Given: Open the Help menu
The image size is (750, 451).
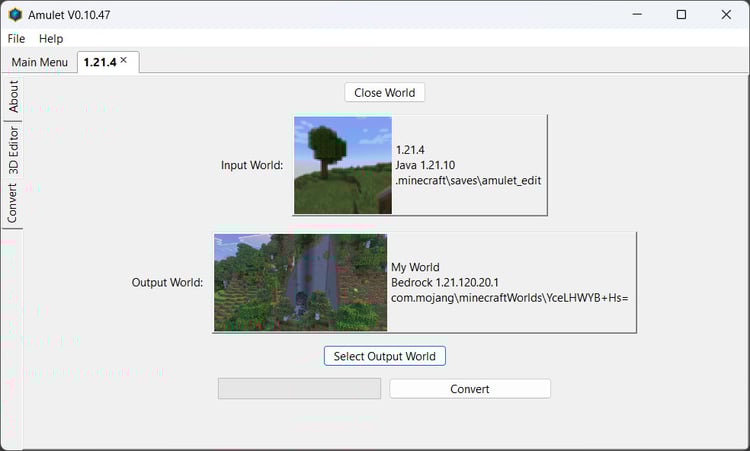Looking at the screenshot, I should click(51, 39).
